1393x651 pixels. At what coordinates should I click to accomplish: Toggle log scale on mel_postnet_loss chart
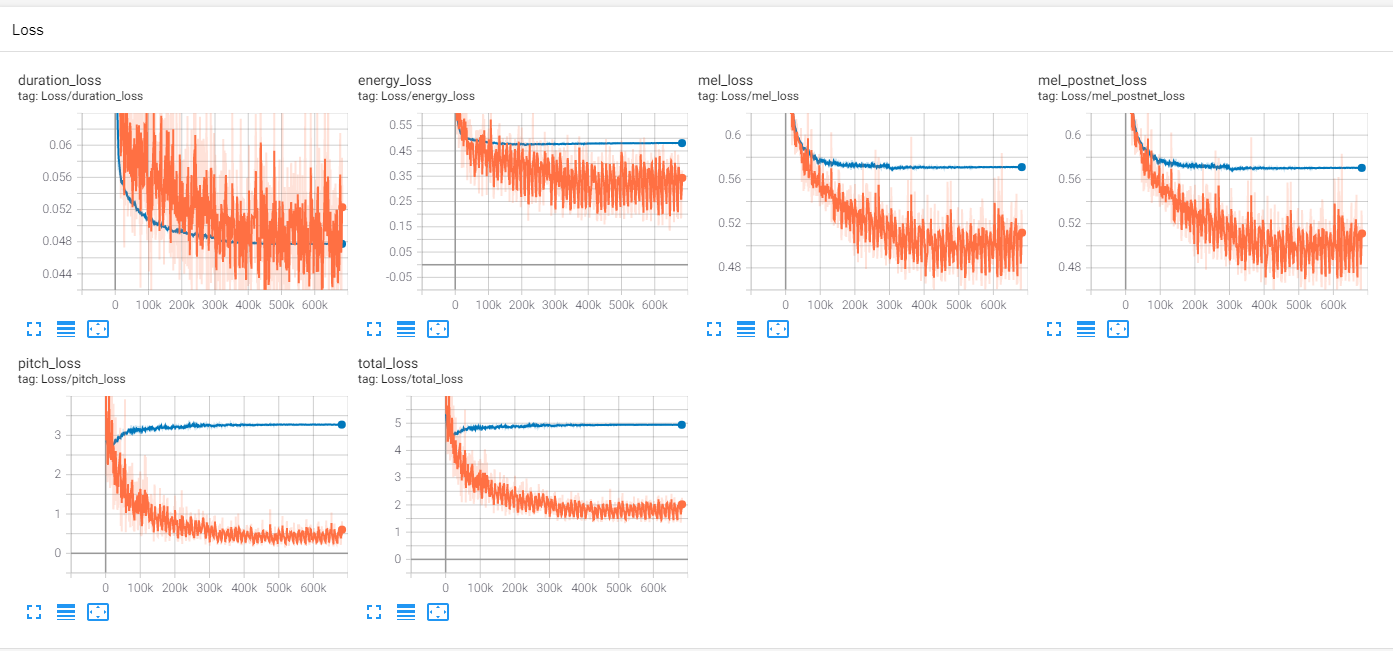click(1086, 329)
